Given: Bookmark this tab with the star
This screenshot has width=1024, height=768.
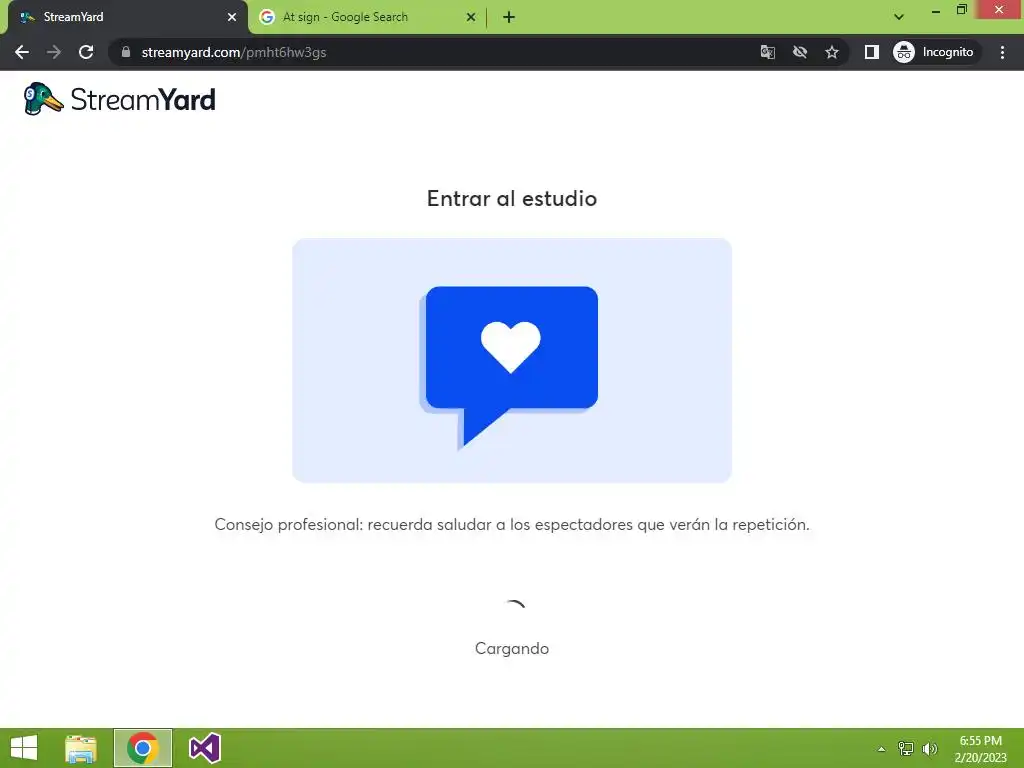Looking at the screenshot, I should tap(831, 52).
